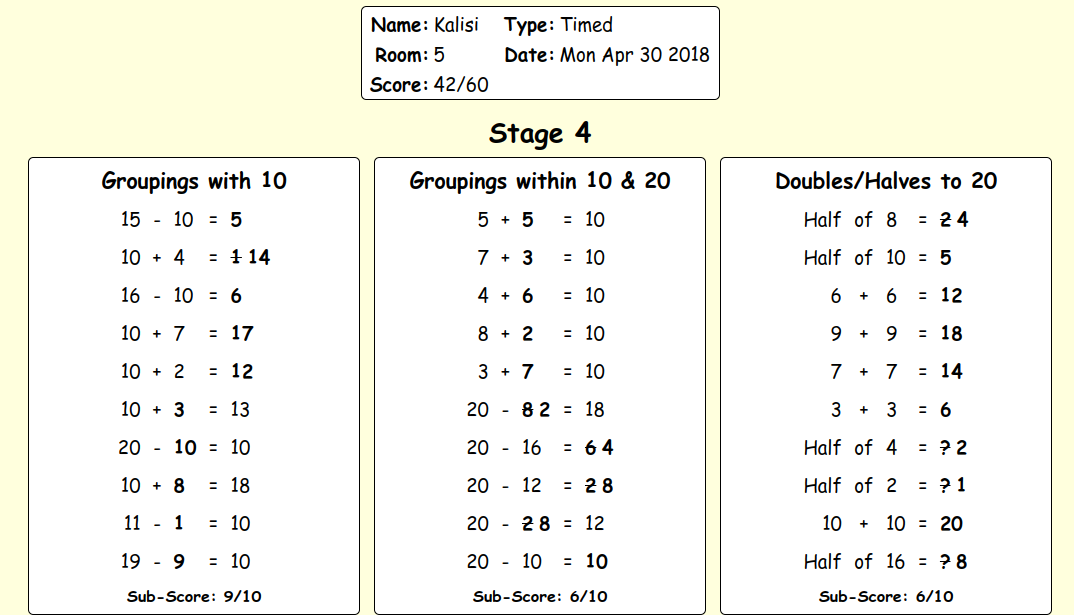Click the Stage 4 heading
The width and height of the screenshot is (1074, 615).
pyautogui.click(x=540, y=134)
